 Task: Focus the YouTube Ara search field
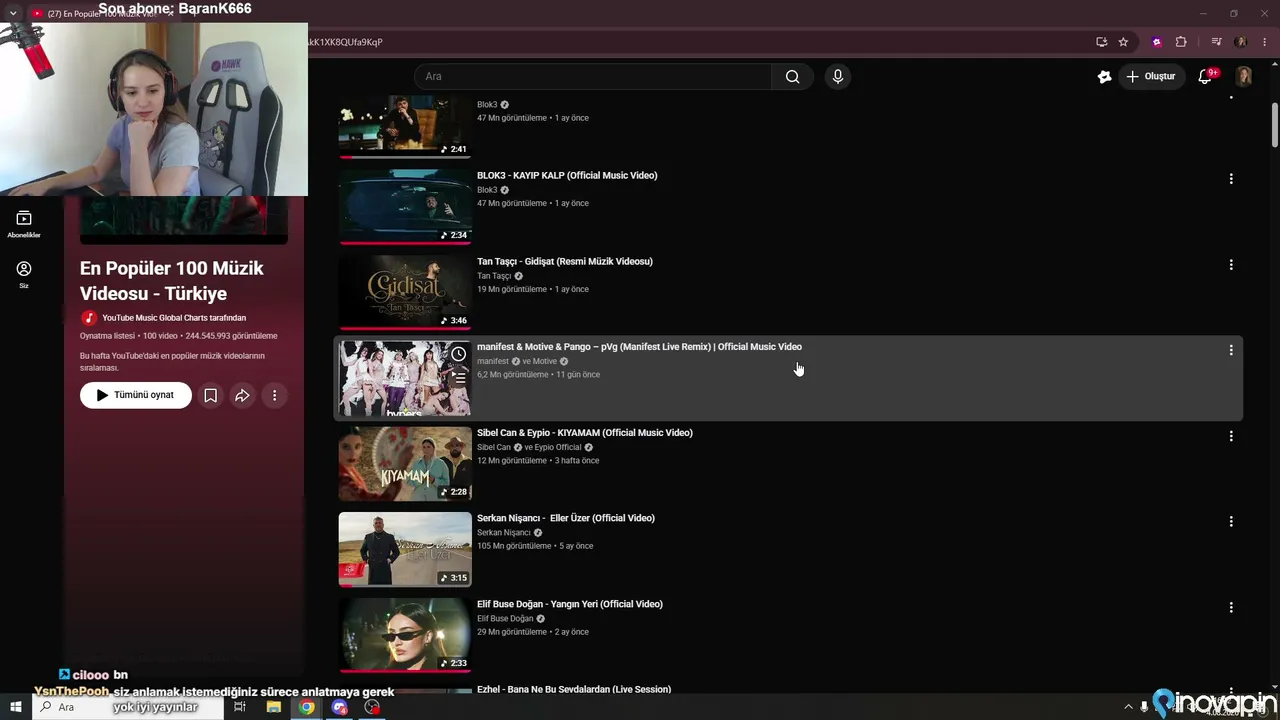[x=592, y=77]
